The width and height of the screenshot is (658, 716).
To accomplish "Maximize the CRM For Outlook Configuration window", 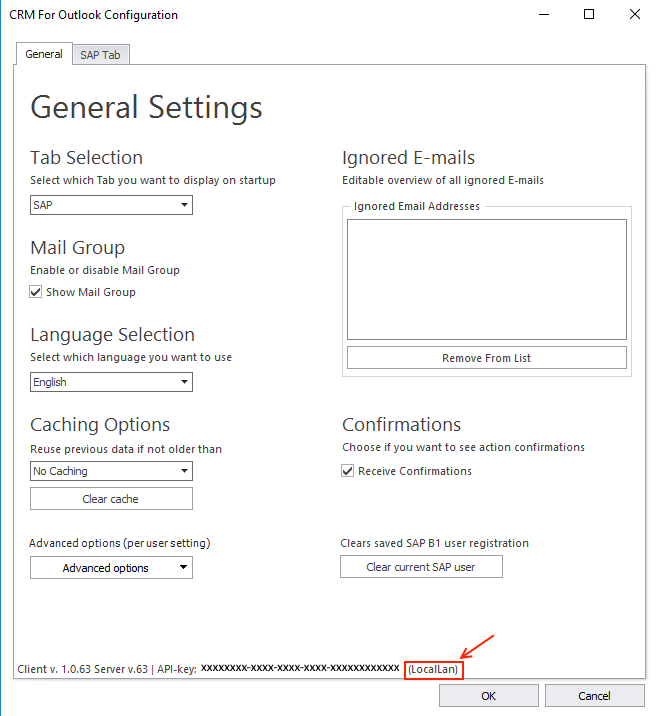I will (589, 15).
